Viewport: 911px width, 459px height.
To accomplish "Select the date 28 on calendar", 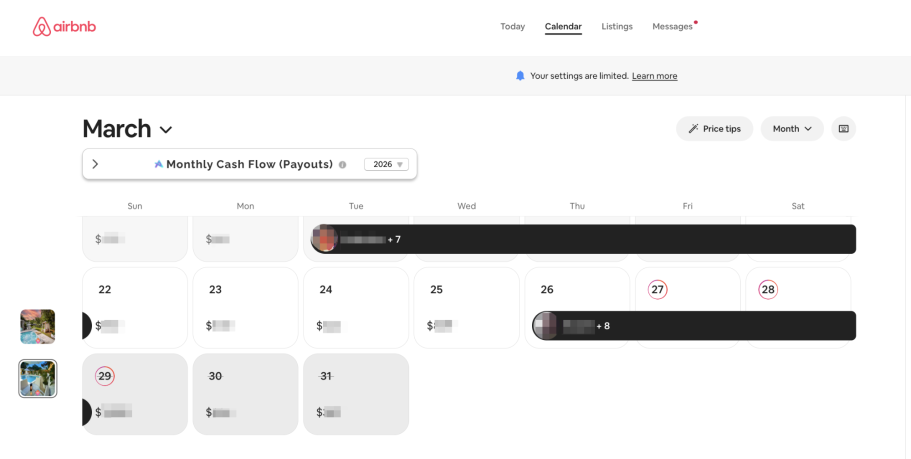I will (768, 290).
